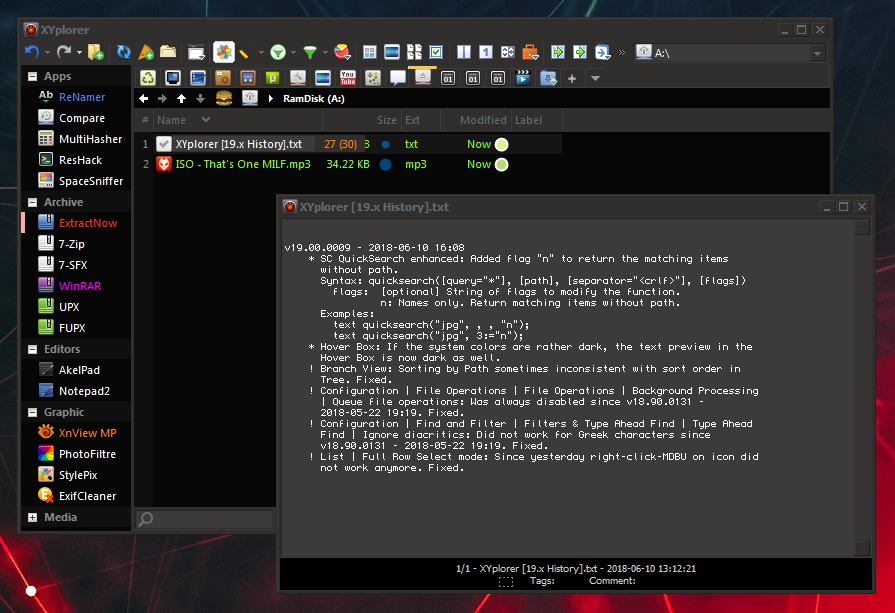Click the orange cone with plus icon
This screenshot has height=613, width=895.
click(146, 52)
